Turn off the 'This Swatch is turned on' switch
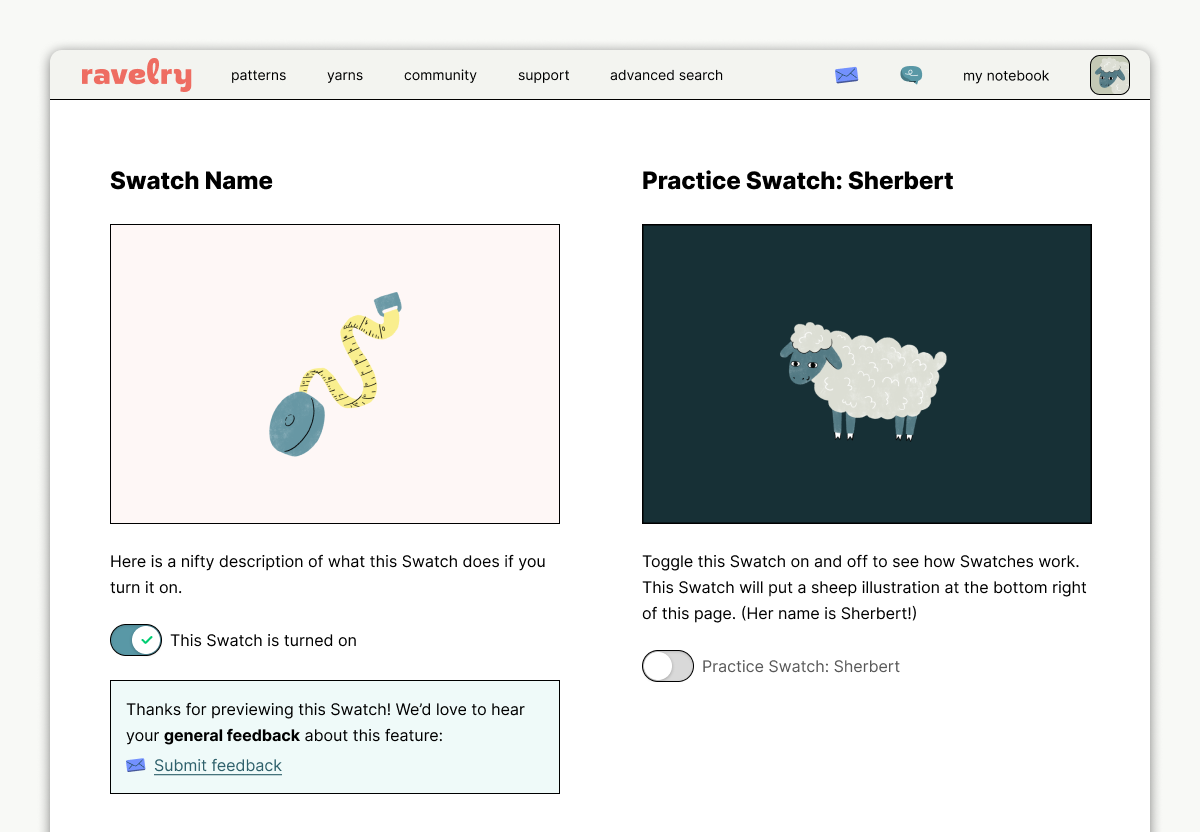Viewport: 1200px width, 832px height. point(136,640)
